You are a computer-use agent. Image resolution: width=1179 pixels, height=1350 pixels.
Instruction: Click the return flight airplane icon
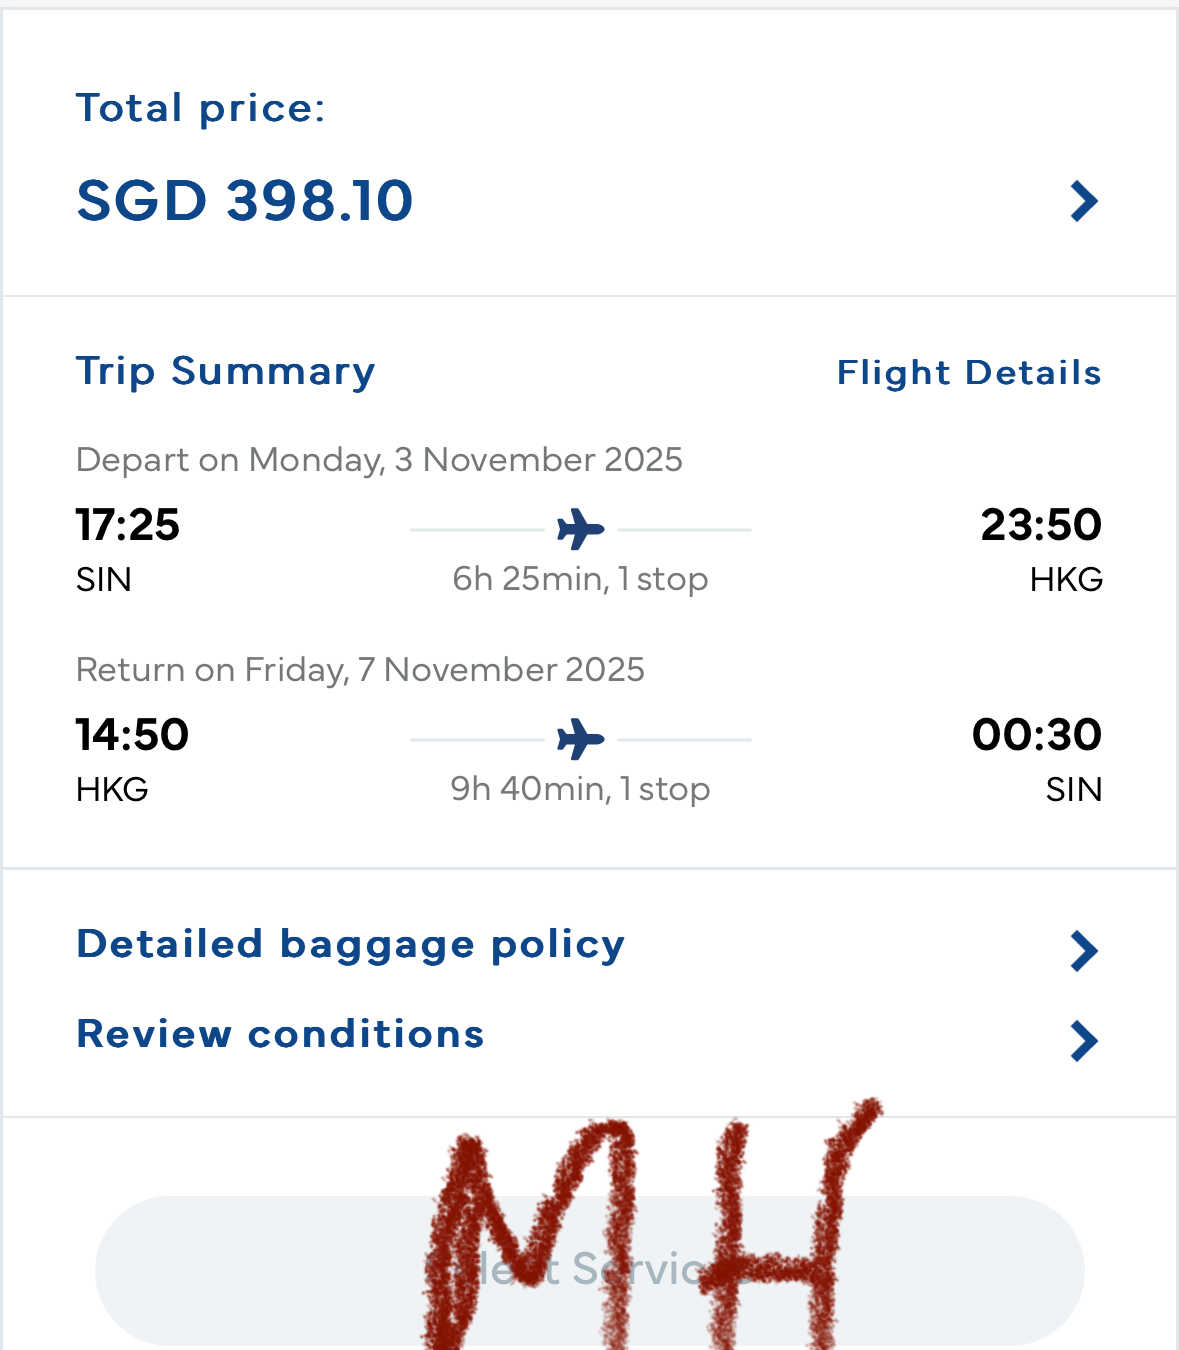[581, 739]
